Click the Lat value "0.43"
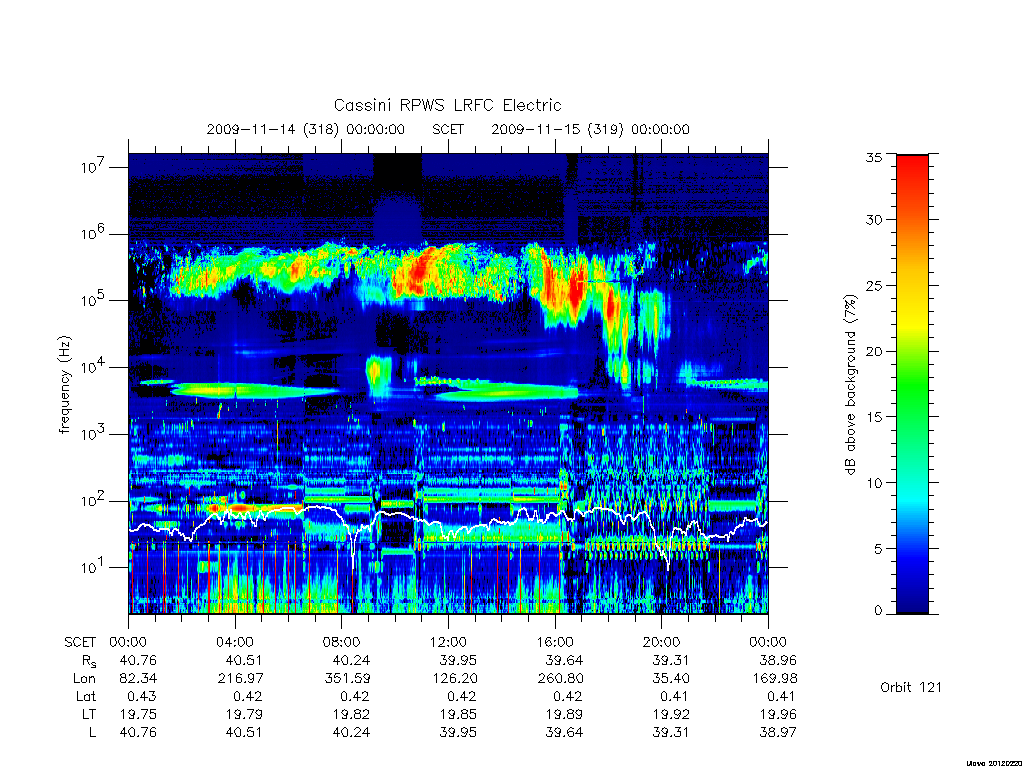Screen dimensions: 1024x768 pos(143,696)
